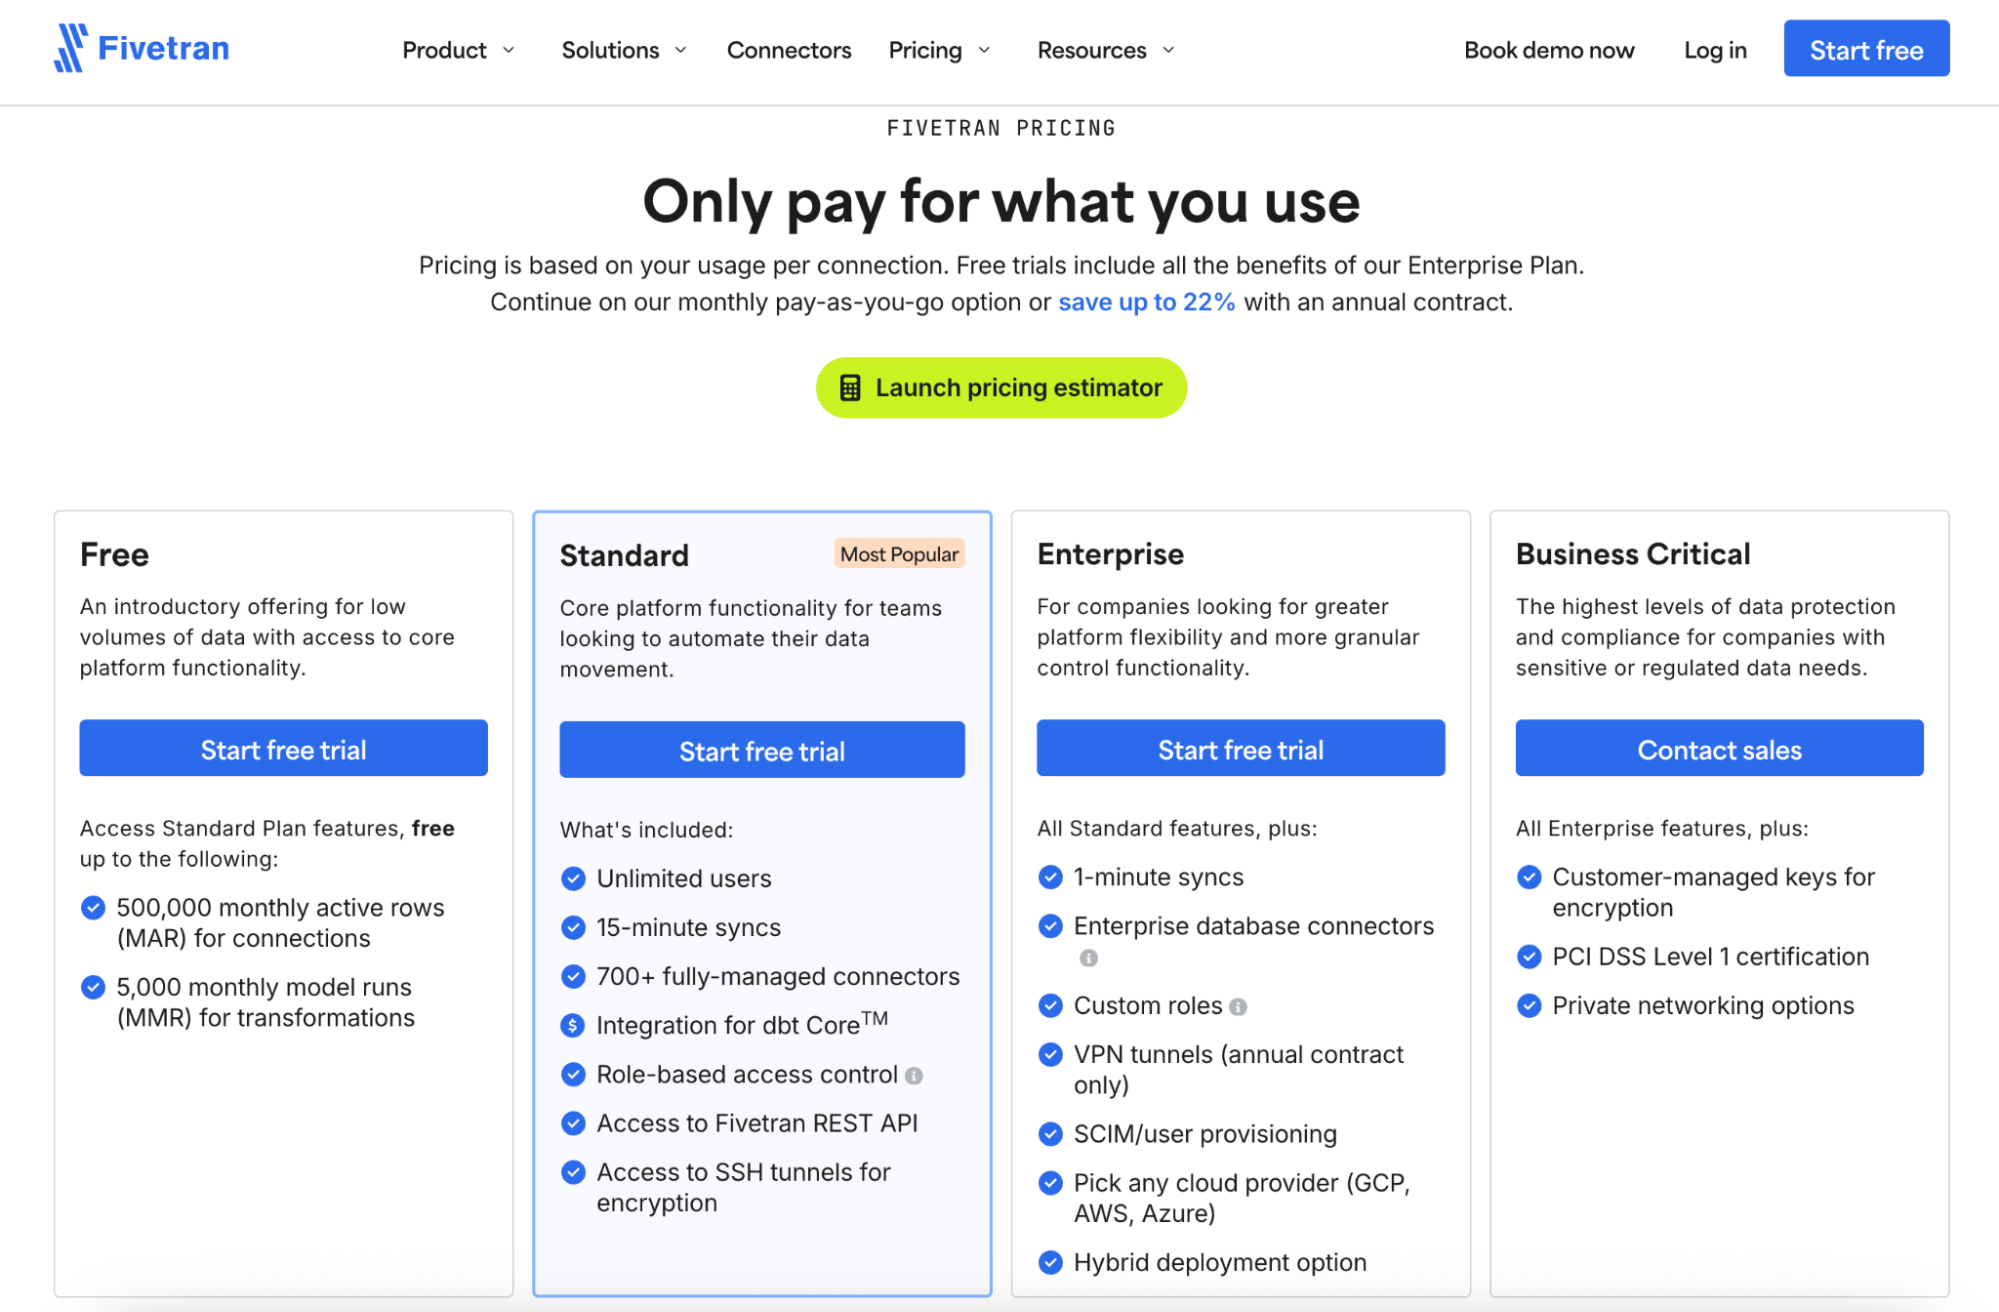Image resolution: width=1999 pixels, height=1312 pixels.
Task: Expand the Product menu chevron
Action: 508,50
